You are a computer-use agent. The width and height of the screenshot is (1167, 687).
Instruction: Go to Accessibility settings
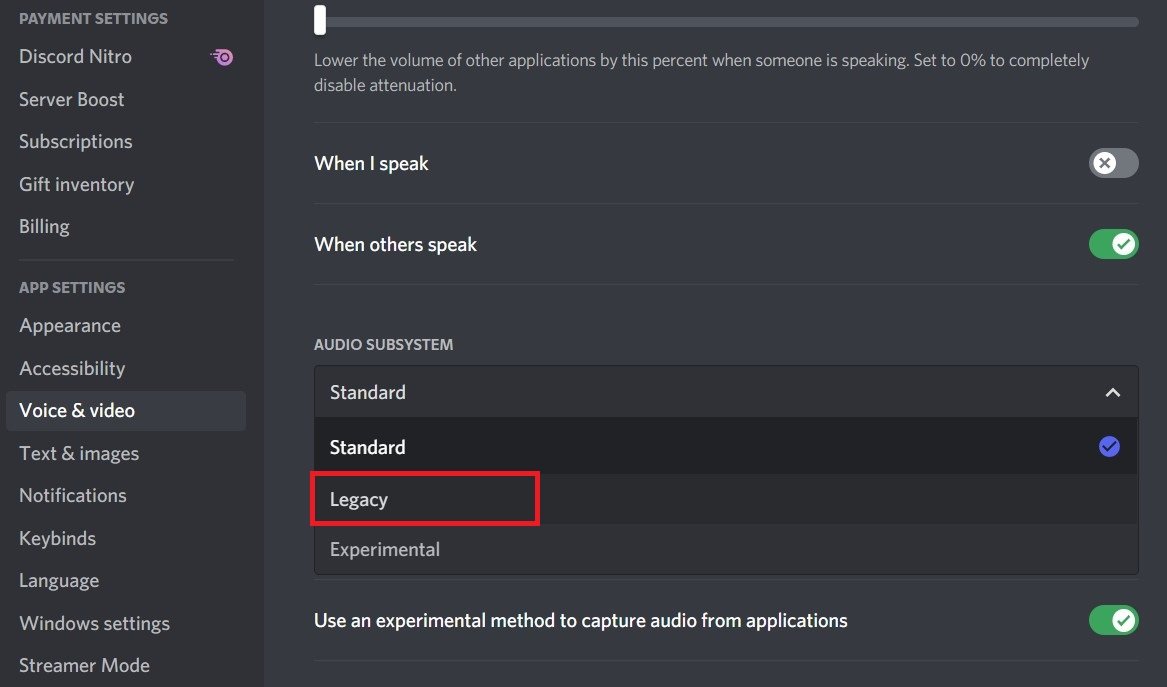72,369
